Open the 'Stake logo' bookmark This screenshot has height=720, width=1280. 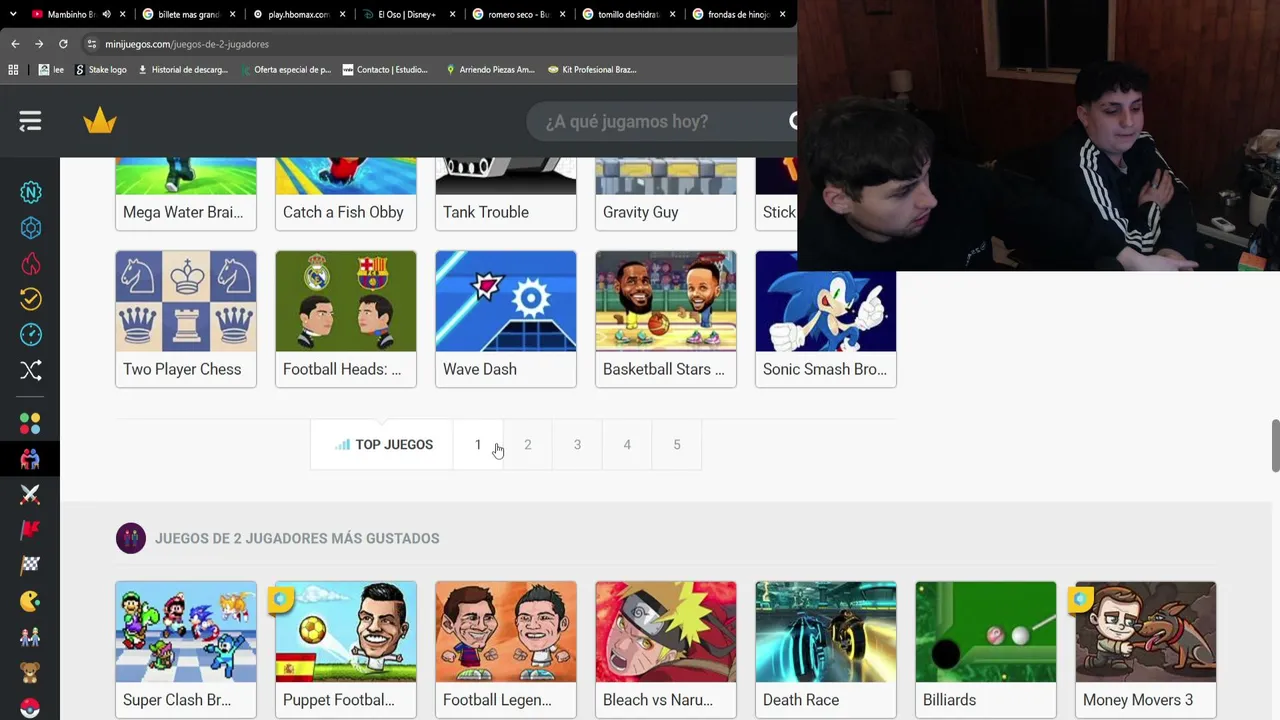click(x=101, y=70)
